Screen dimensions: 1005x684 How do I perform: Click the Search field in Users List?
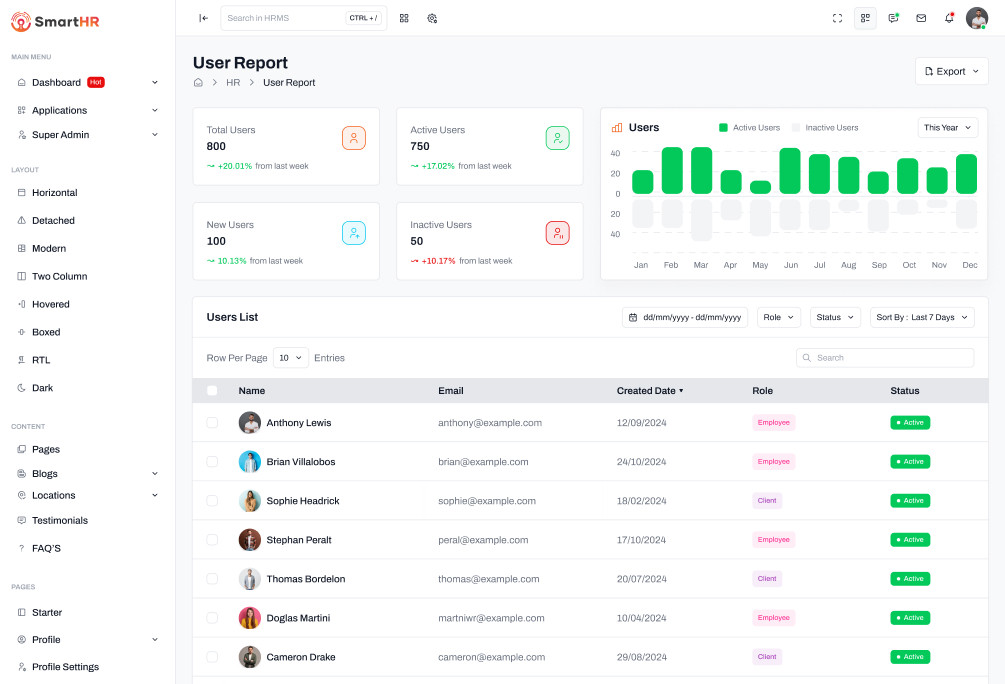pos(885,358)
